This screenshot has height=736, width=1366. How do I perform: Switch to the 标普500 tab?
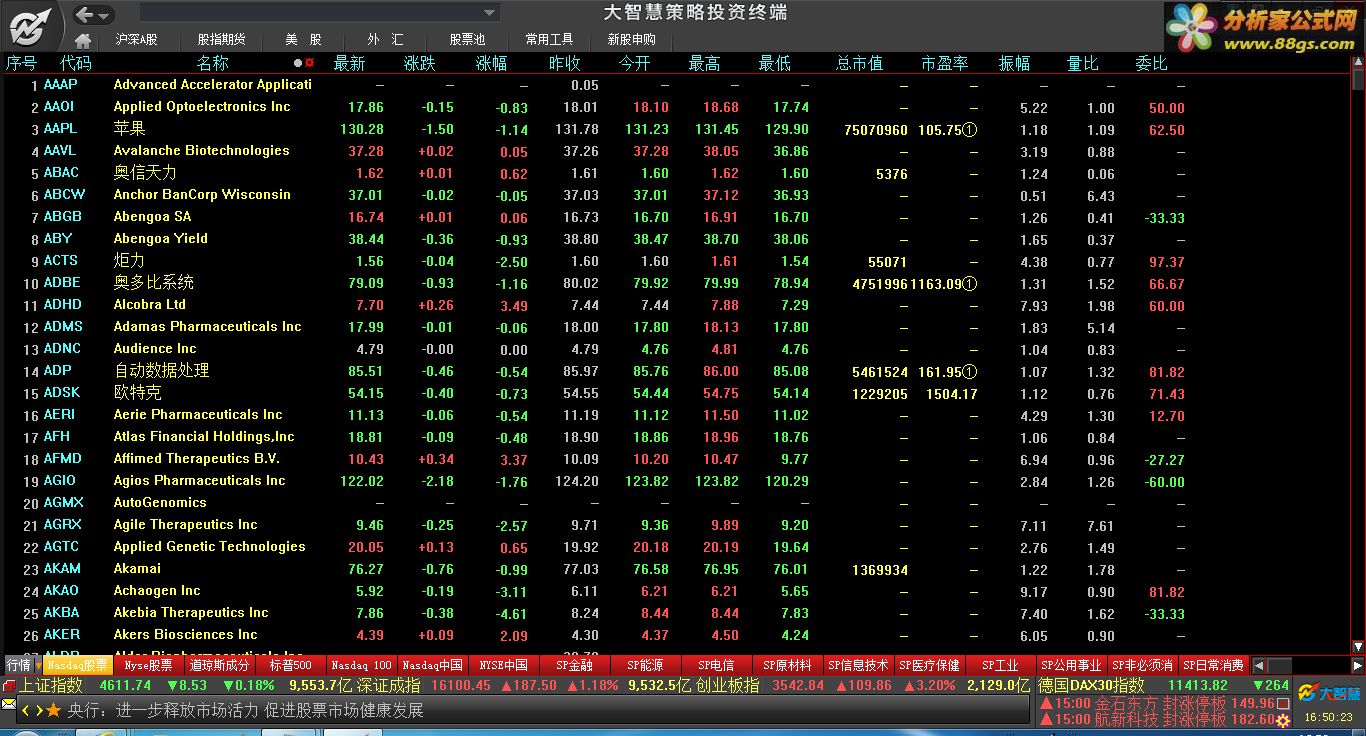click(291, 665)
